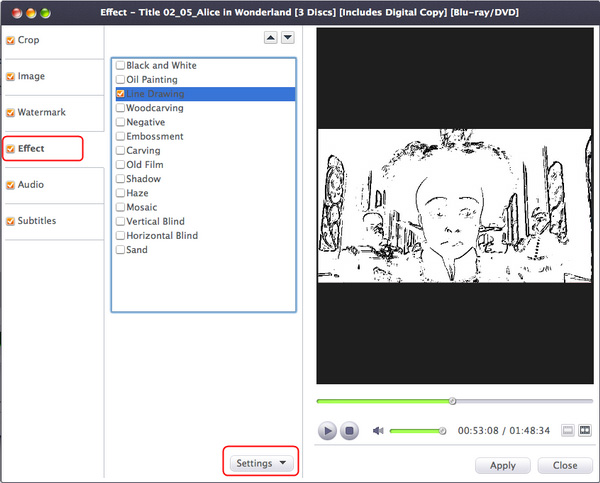The height and width of the screenshot is (483, 600).
Task: Click the green volume slider
Action: tap(415, 431)
